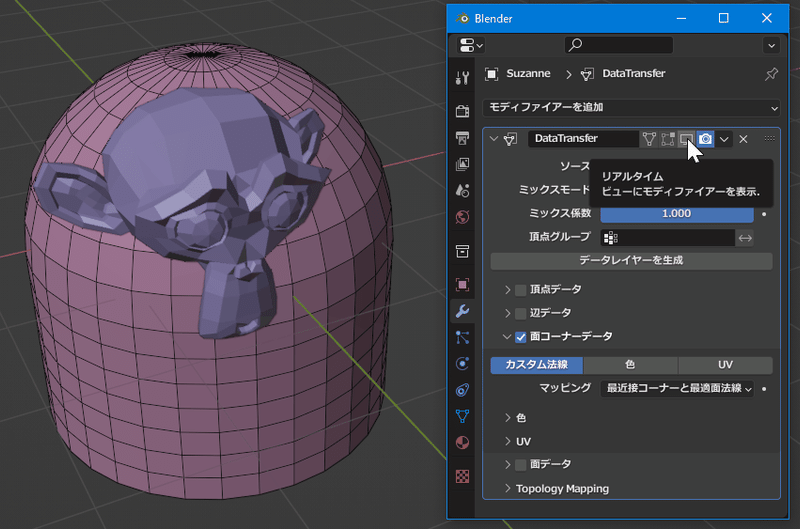Uncheck the 面コーナーデータ checkbox

520,337
